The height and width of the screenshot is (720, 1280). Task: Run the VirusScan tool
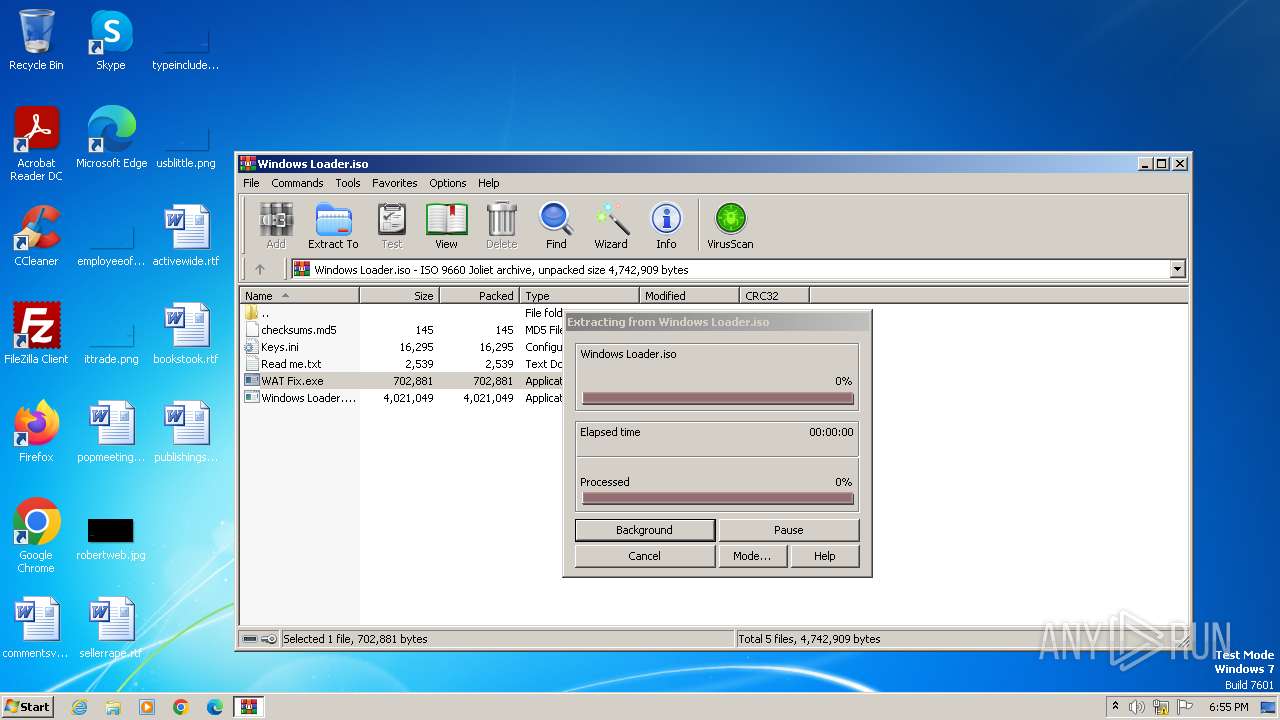coord(730,225)
